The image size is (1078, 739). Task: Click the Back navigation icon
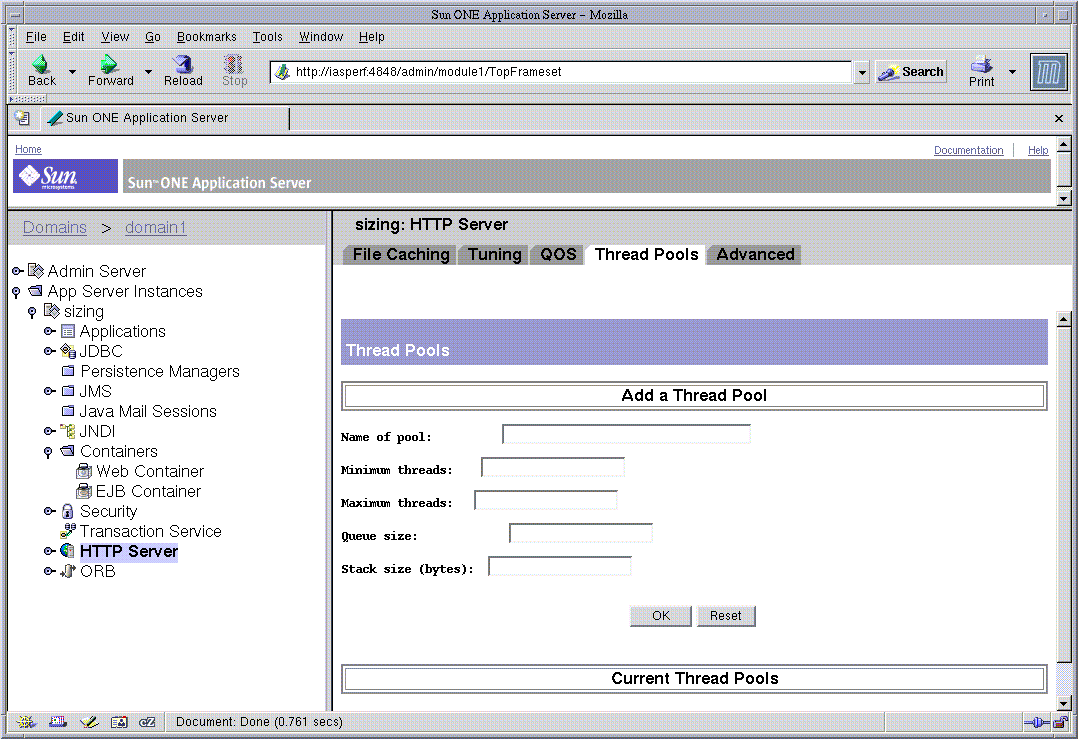tap(41, 64)
